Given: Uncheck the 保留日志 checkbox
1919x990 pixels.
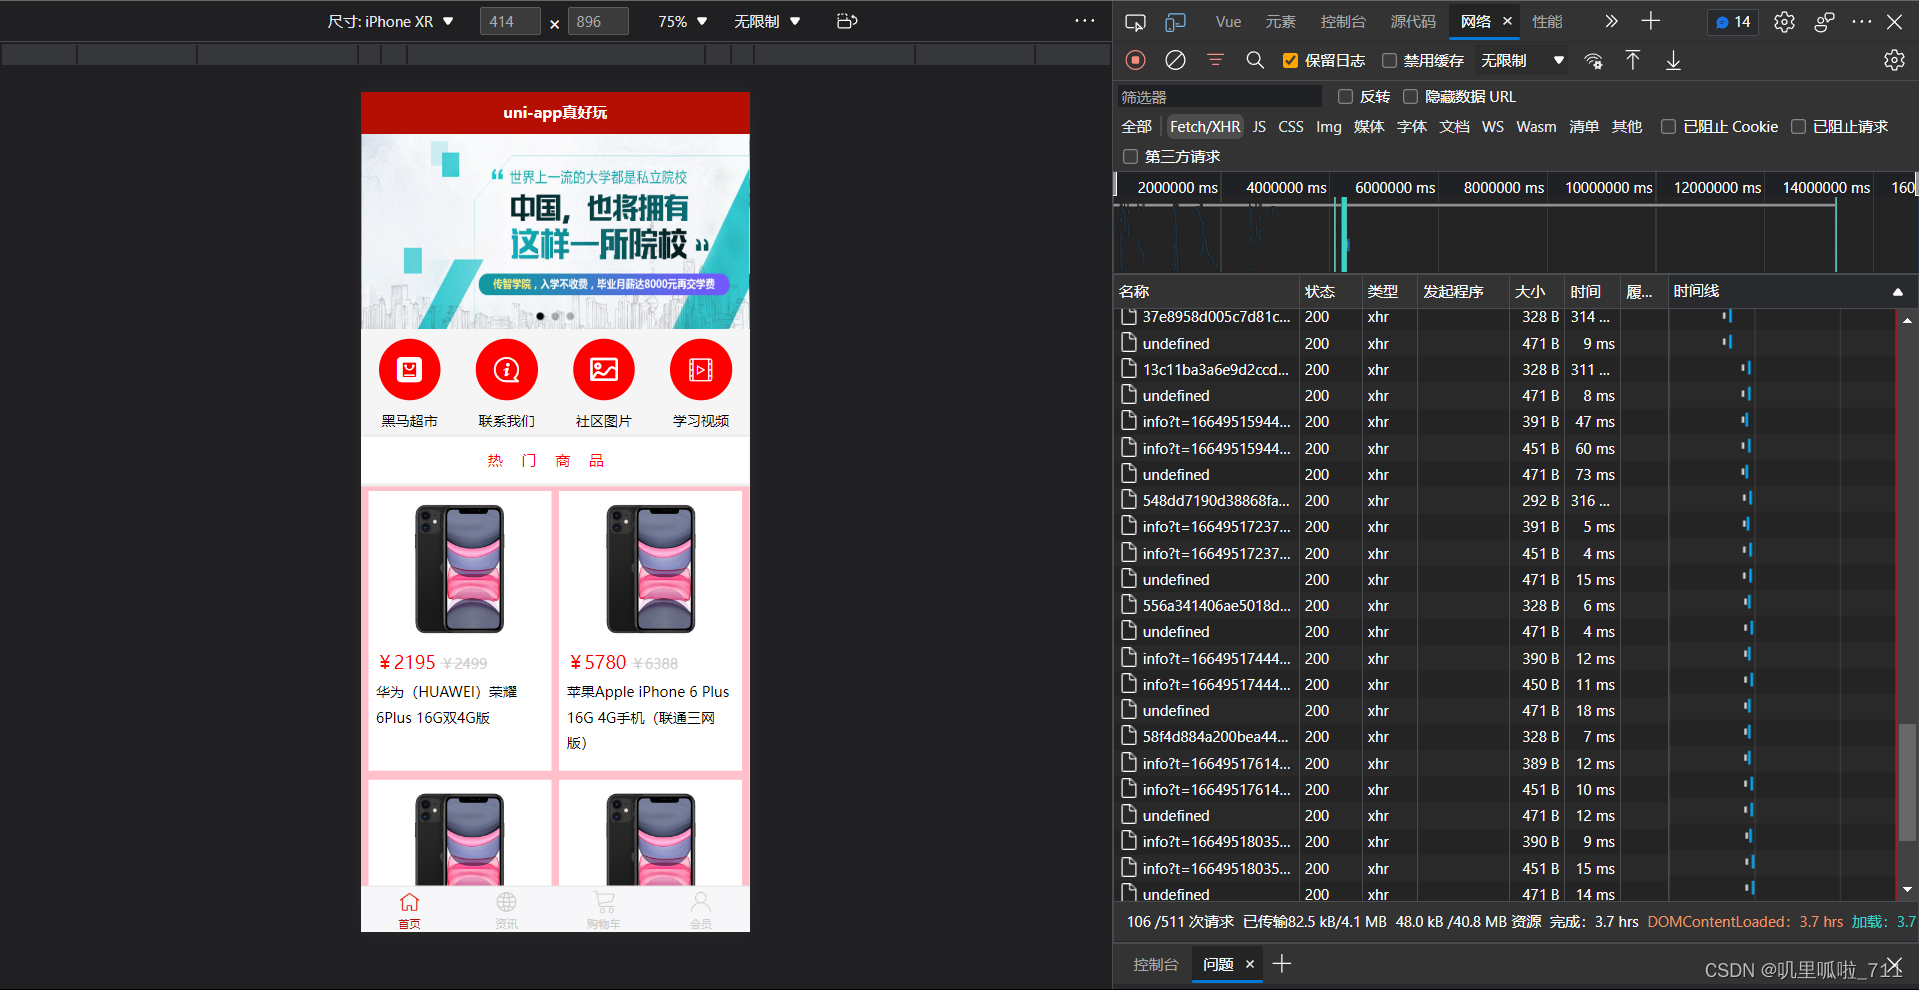Looking at the screenshot, I should click(x=1290, y=61).
